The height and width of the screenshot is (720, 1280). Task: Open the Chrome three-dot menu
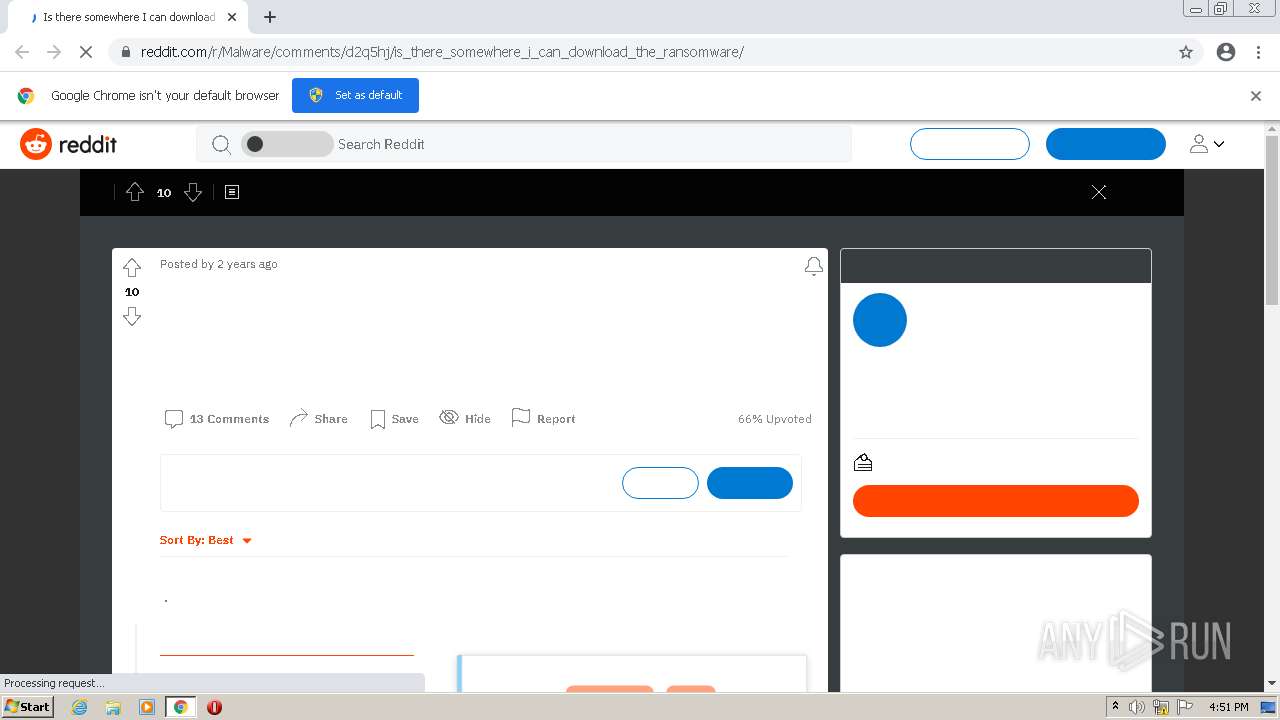point(1259,52)
